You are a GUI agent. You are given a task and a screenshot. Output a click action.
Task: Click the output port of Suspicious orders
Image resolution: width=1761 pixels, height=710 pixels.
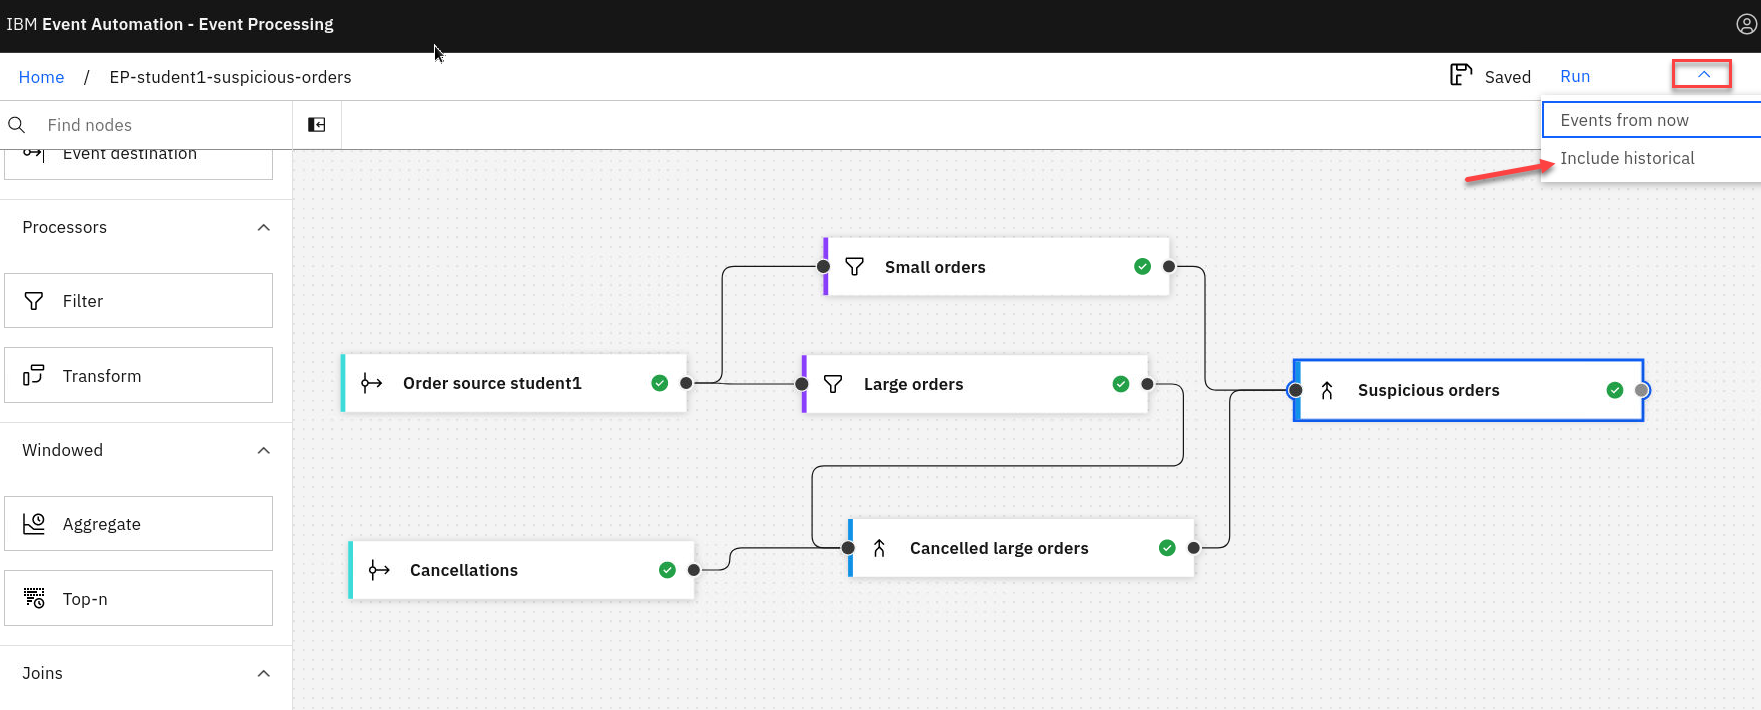1641,390
